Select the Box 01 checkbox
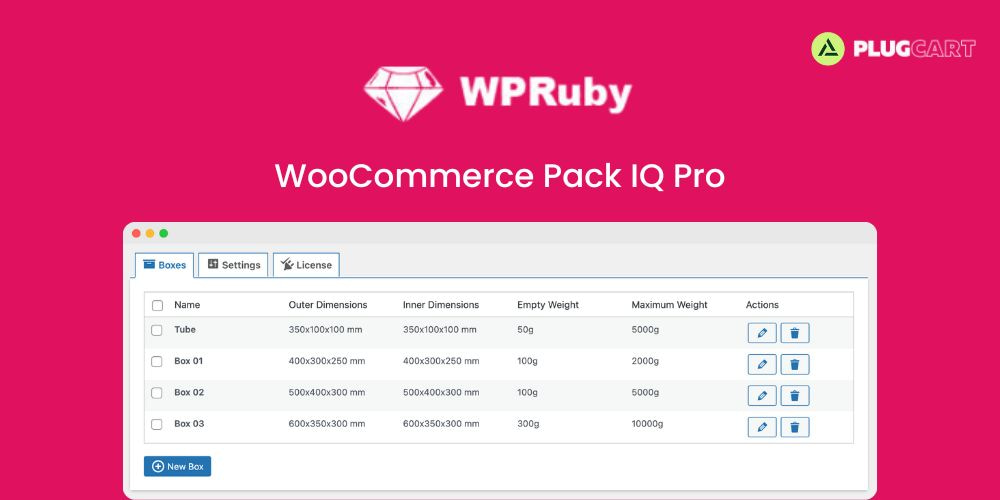This screenshot has width=1000, height=500. (x=157, y=361)
